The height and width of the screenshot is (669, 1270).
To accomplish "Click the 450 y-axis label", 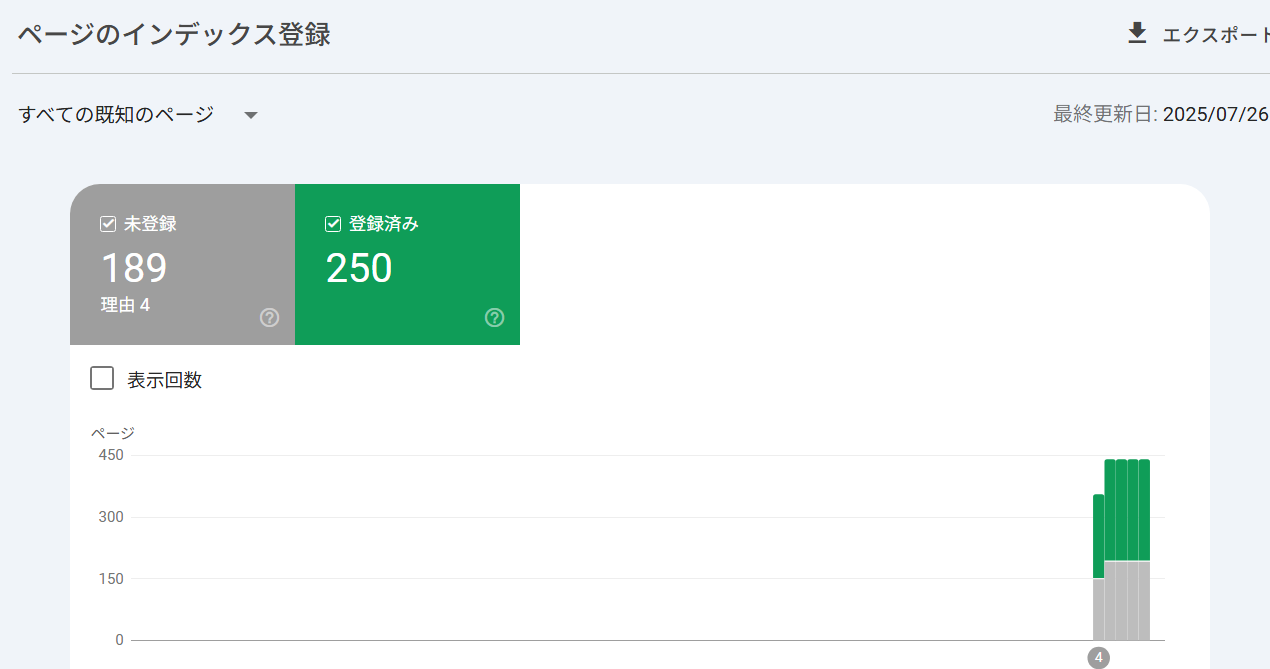I will (x=111, y=455).
